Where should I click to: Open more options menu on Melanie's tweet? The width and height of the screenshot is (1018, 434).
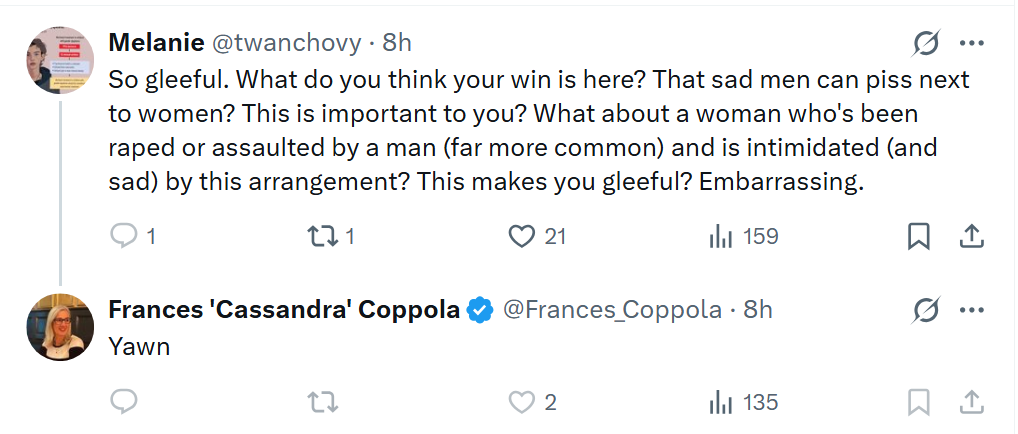click(x=972, y=43)
